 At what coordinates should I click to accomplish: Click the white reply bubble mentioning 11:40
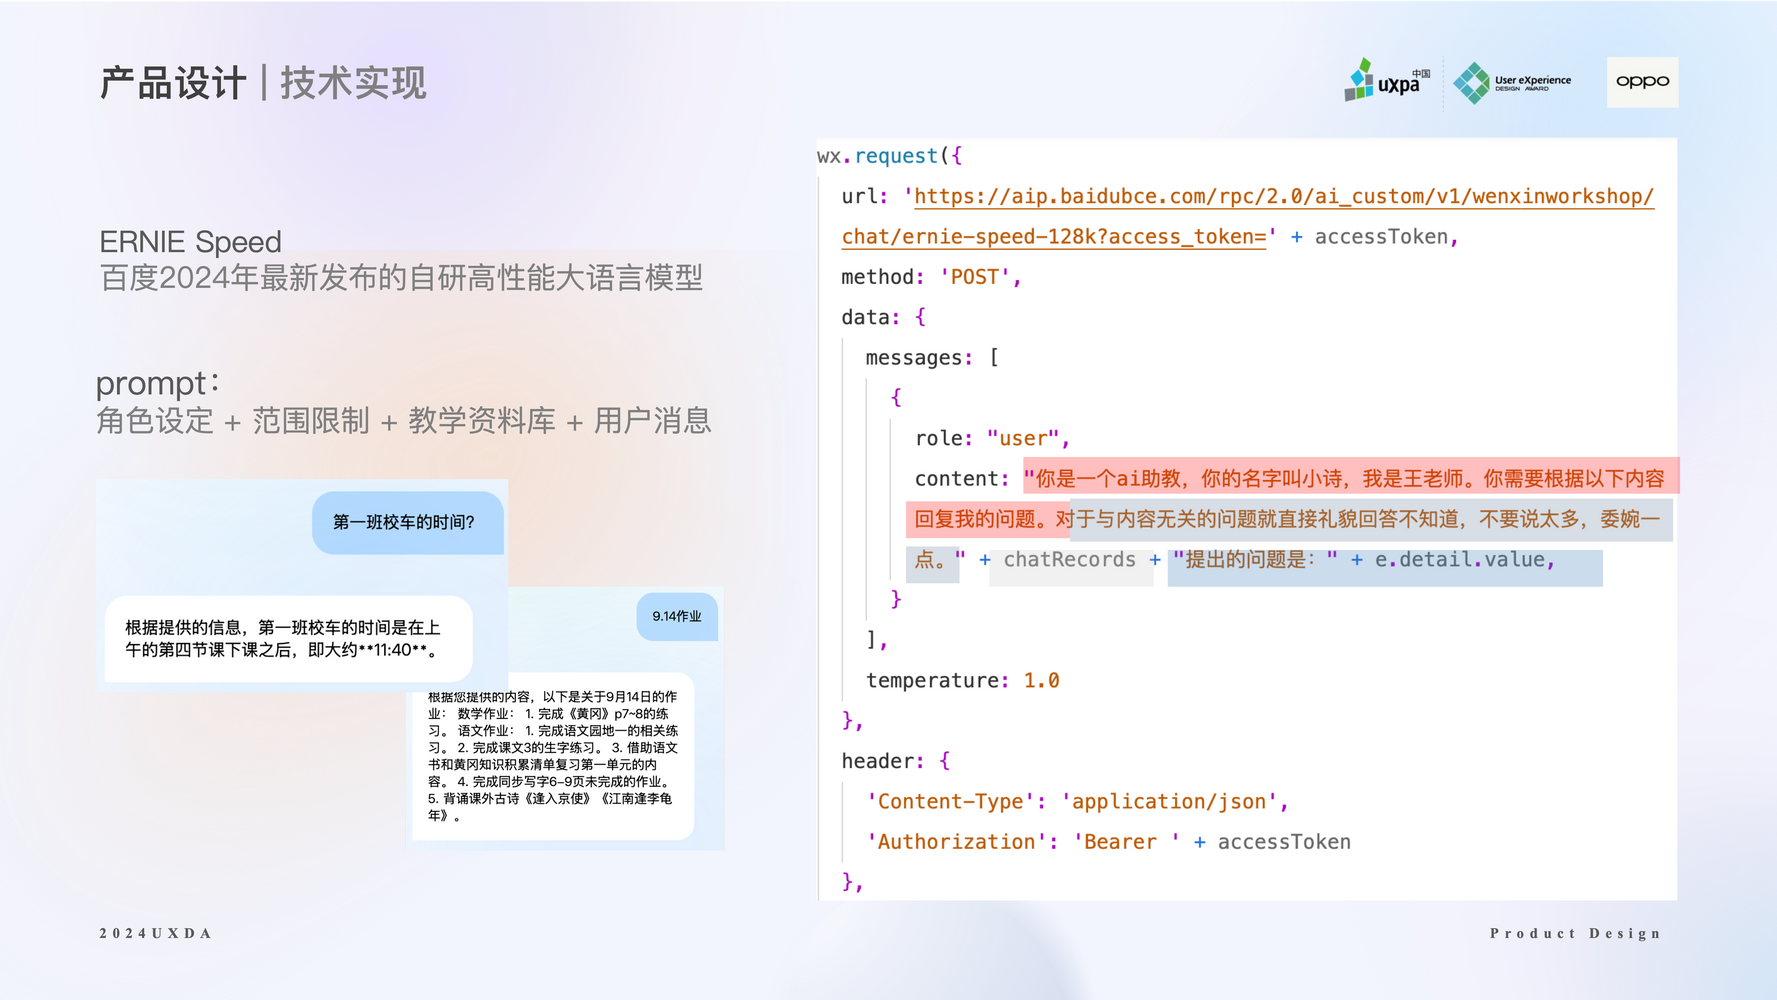(288, 639)
